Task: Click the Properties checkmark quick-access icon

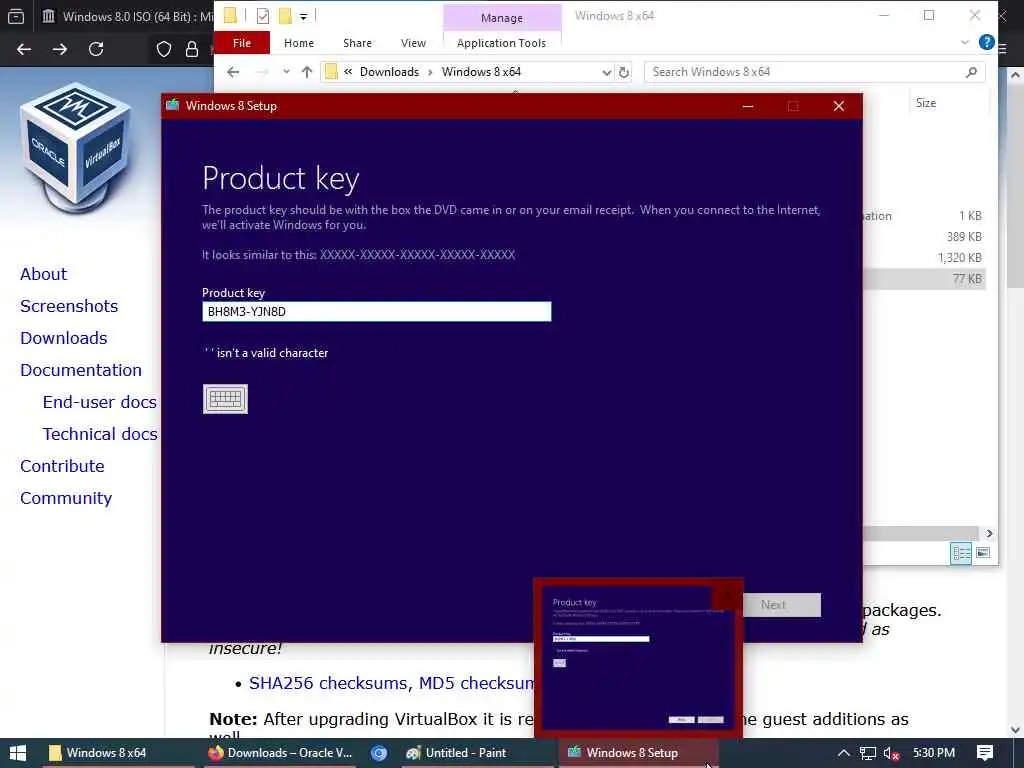Action: [x=263, y=16]
